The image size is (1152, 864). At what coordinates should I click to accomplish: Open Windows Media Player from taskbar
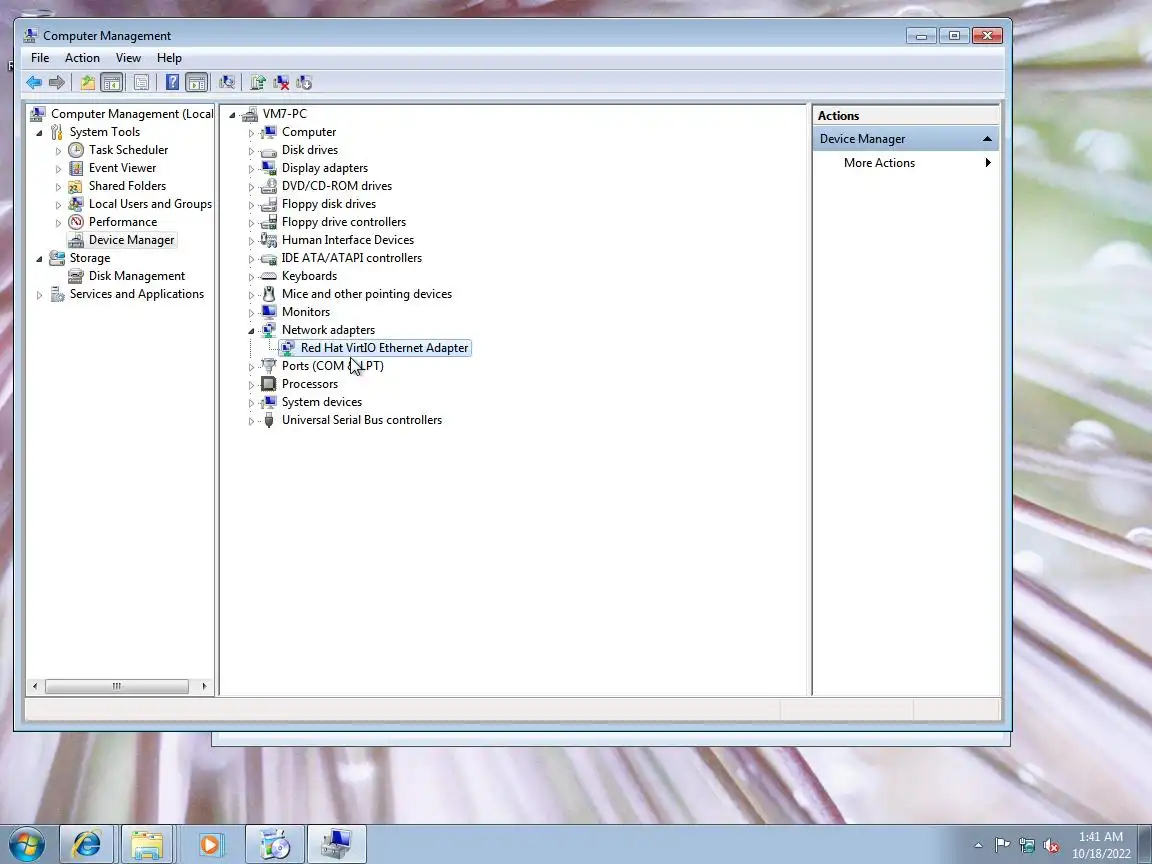(209, 844)
